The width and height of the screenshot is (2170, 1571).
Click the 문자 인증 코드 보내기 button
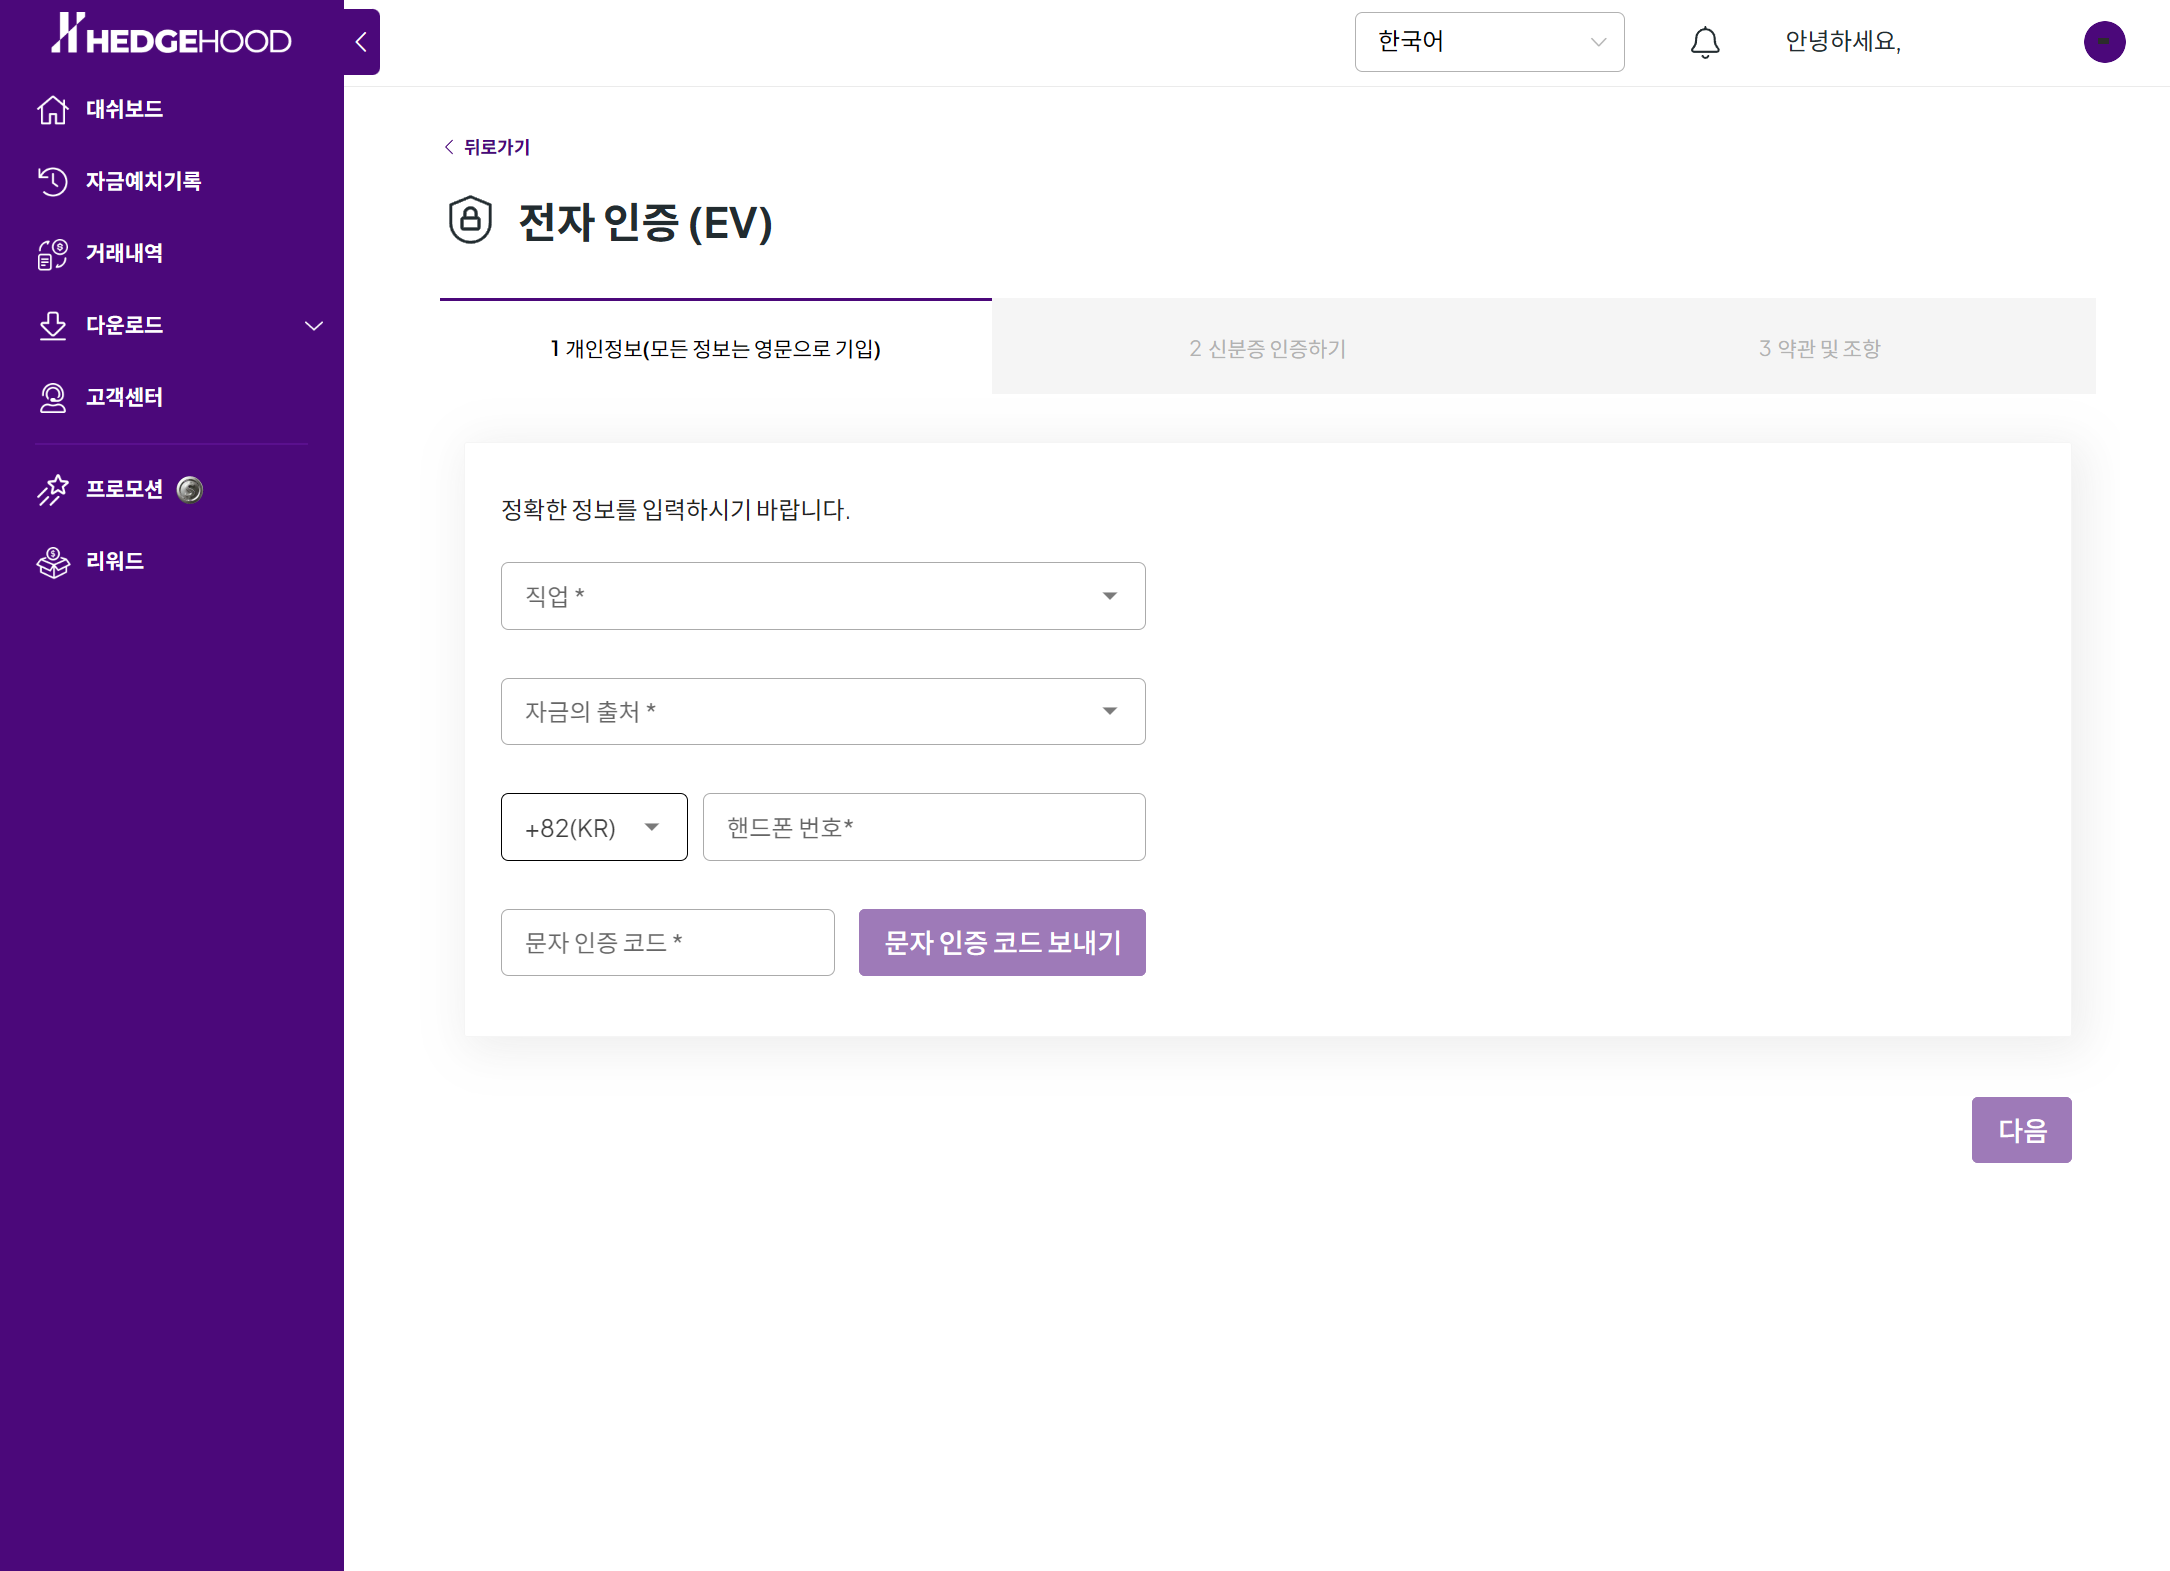[x=1002, y=942]
